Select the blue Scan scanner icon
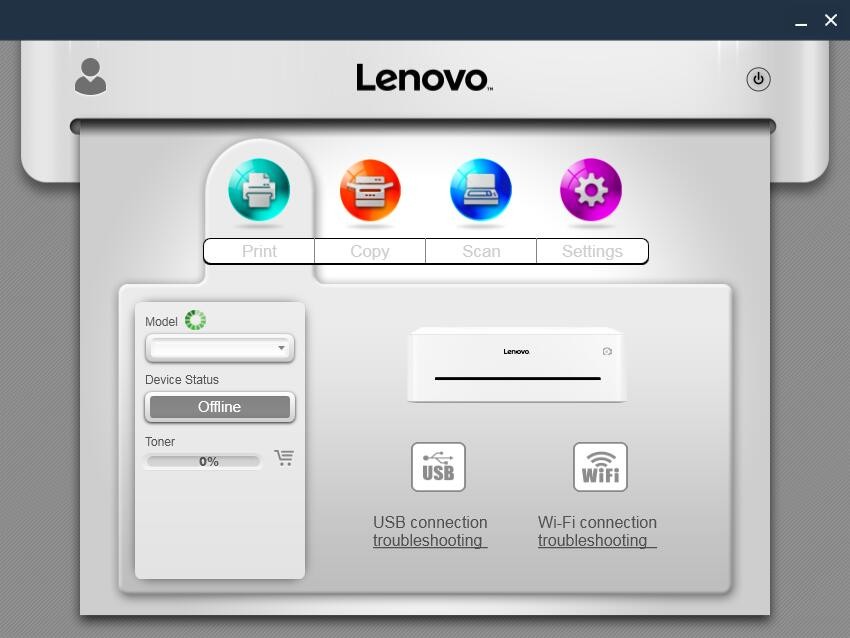The width and height of the screenshot is (850, 638). point(481,189)
